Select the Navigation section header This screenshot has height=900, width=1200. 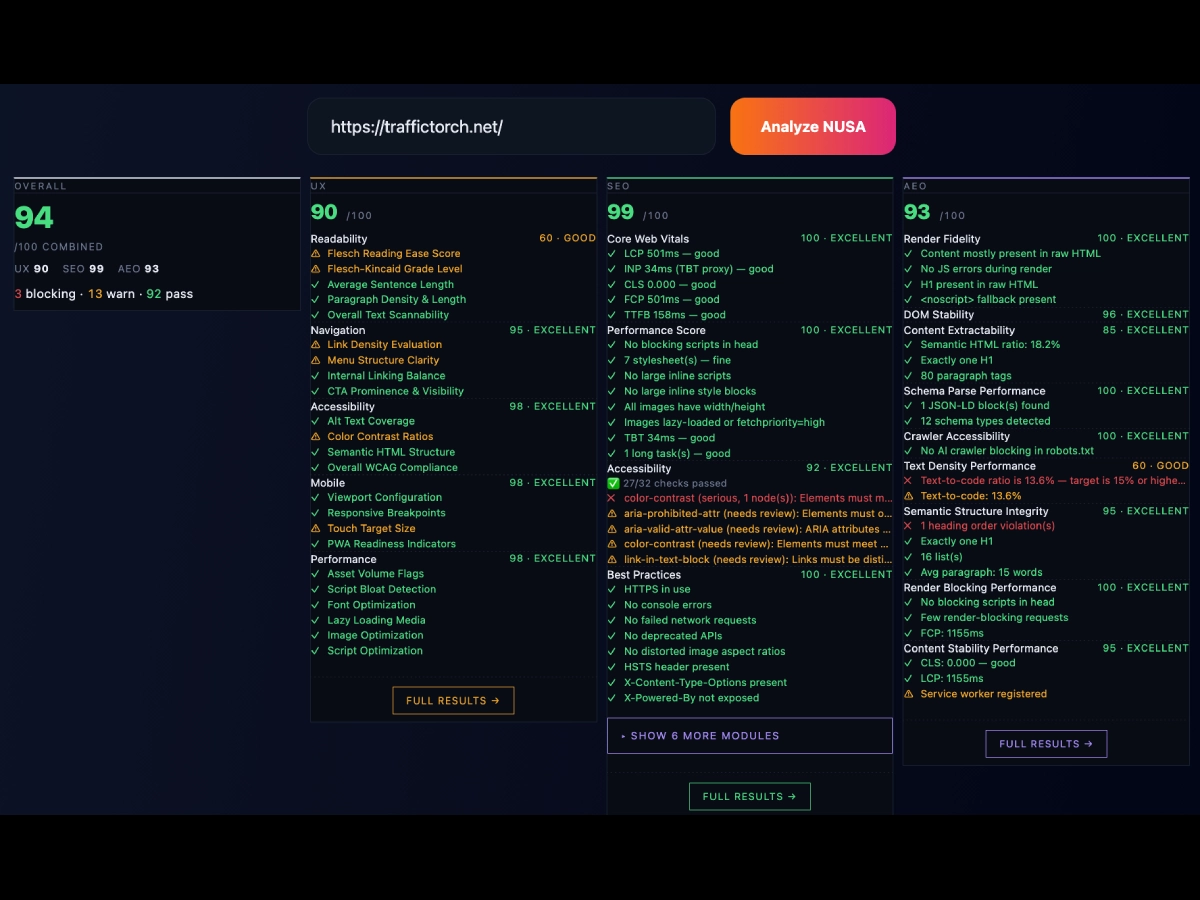tap(338, 330)
